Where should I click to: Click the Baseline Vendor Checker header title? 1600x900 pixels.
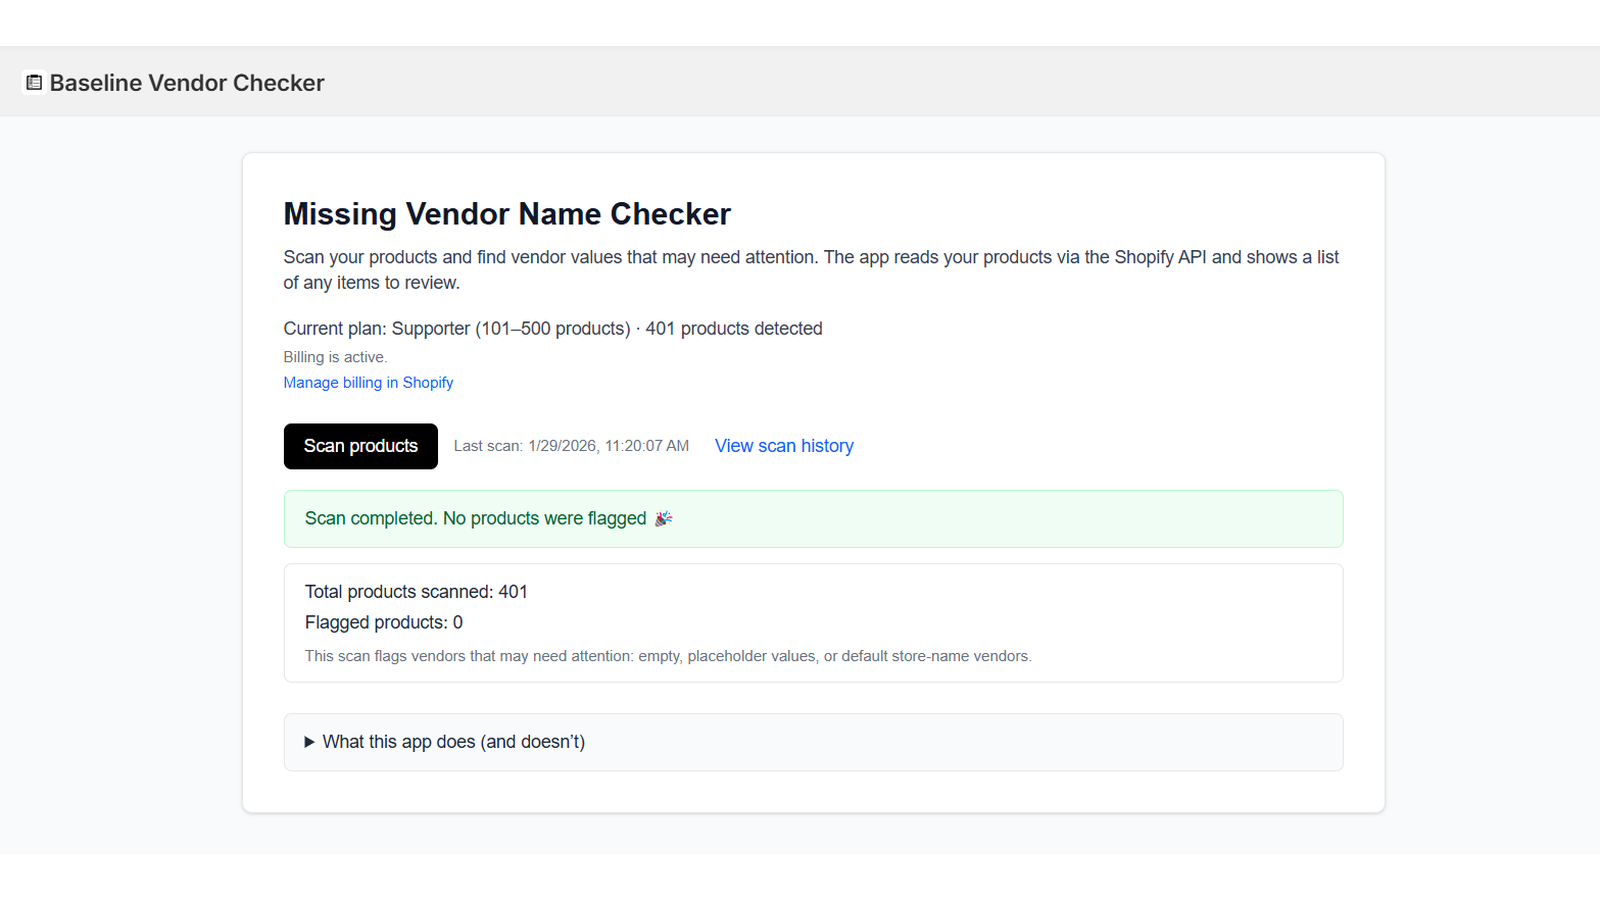point(187,83)
